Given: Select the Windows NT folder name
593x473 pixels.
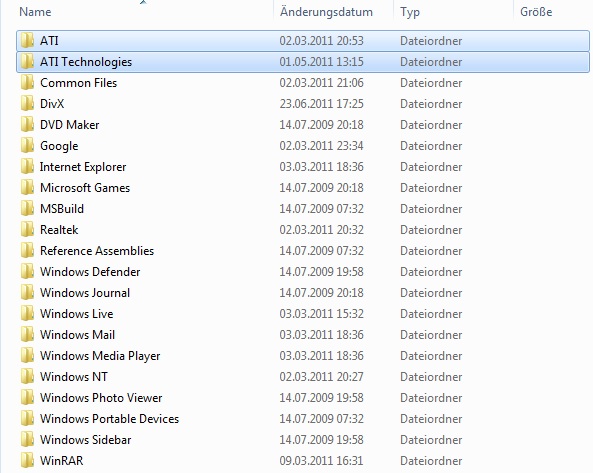Looking at the screenshot, I should point(74,377).
